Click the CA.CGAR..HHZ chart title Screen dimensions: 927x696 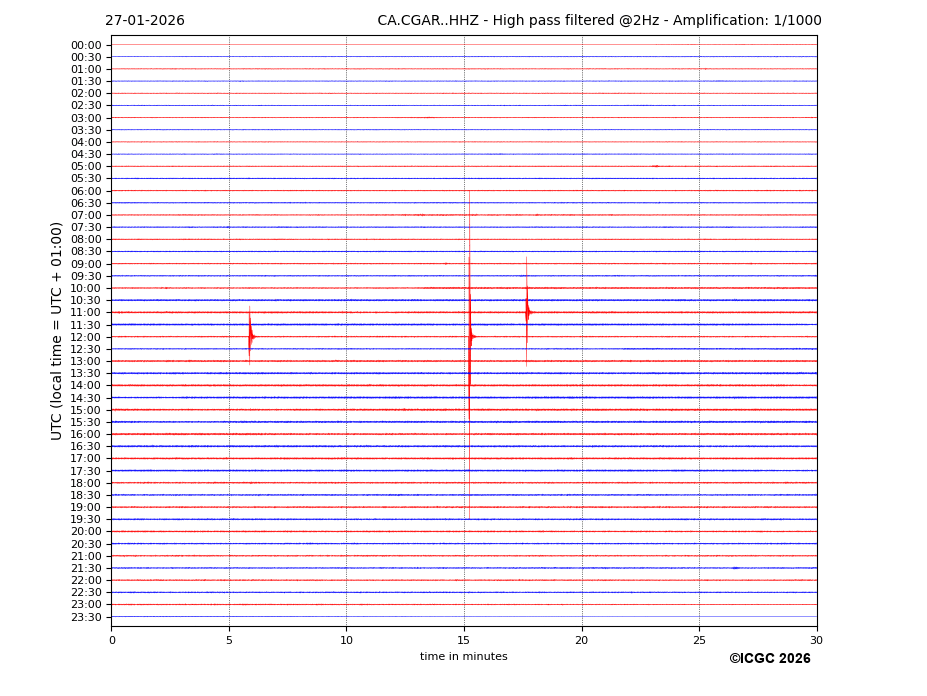pos(599,21)
